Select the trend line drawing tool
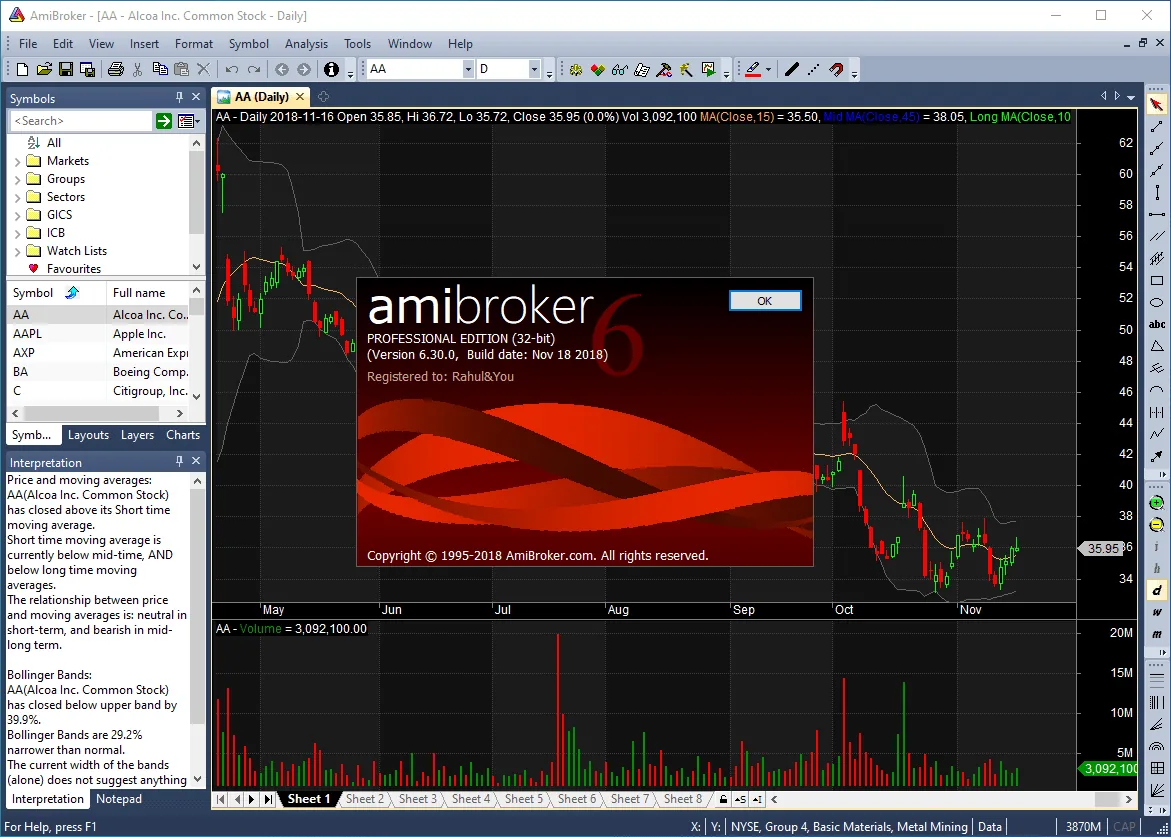1171x837 pixels. [x=1157, y=127]
